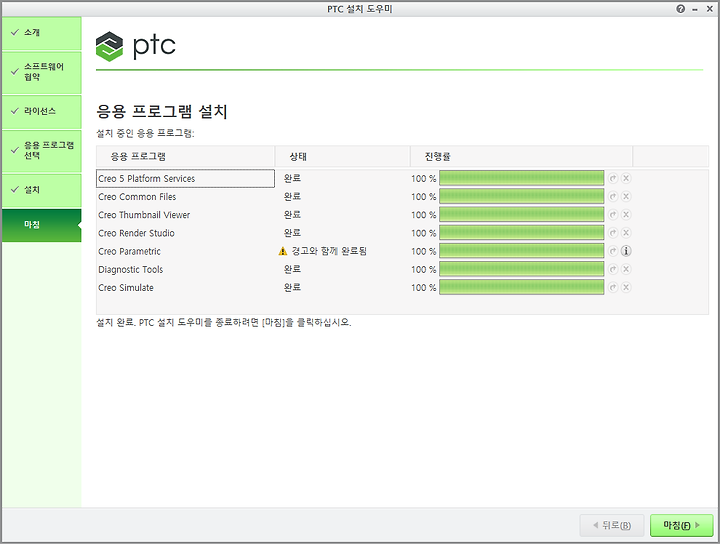Click cancel icon for Creo Common Files

click(626, 196)
